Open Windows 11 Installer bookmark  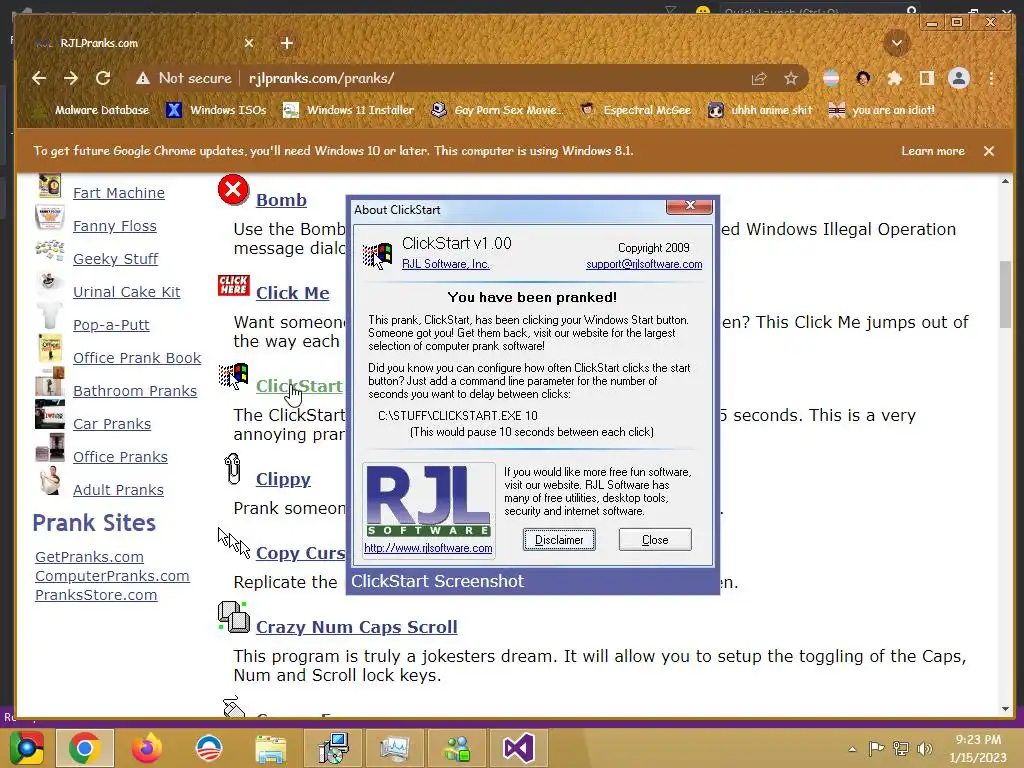point(349,110)
